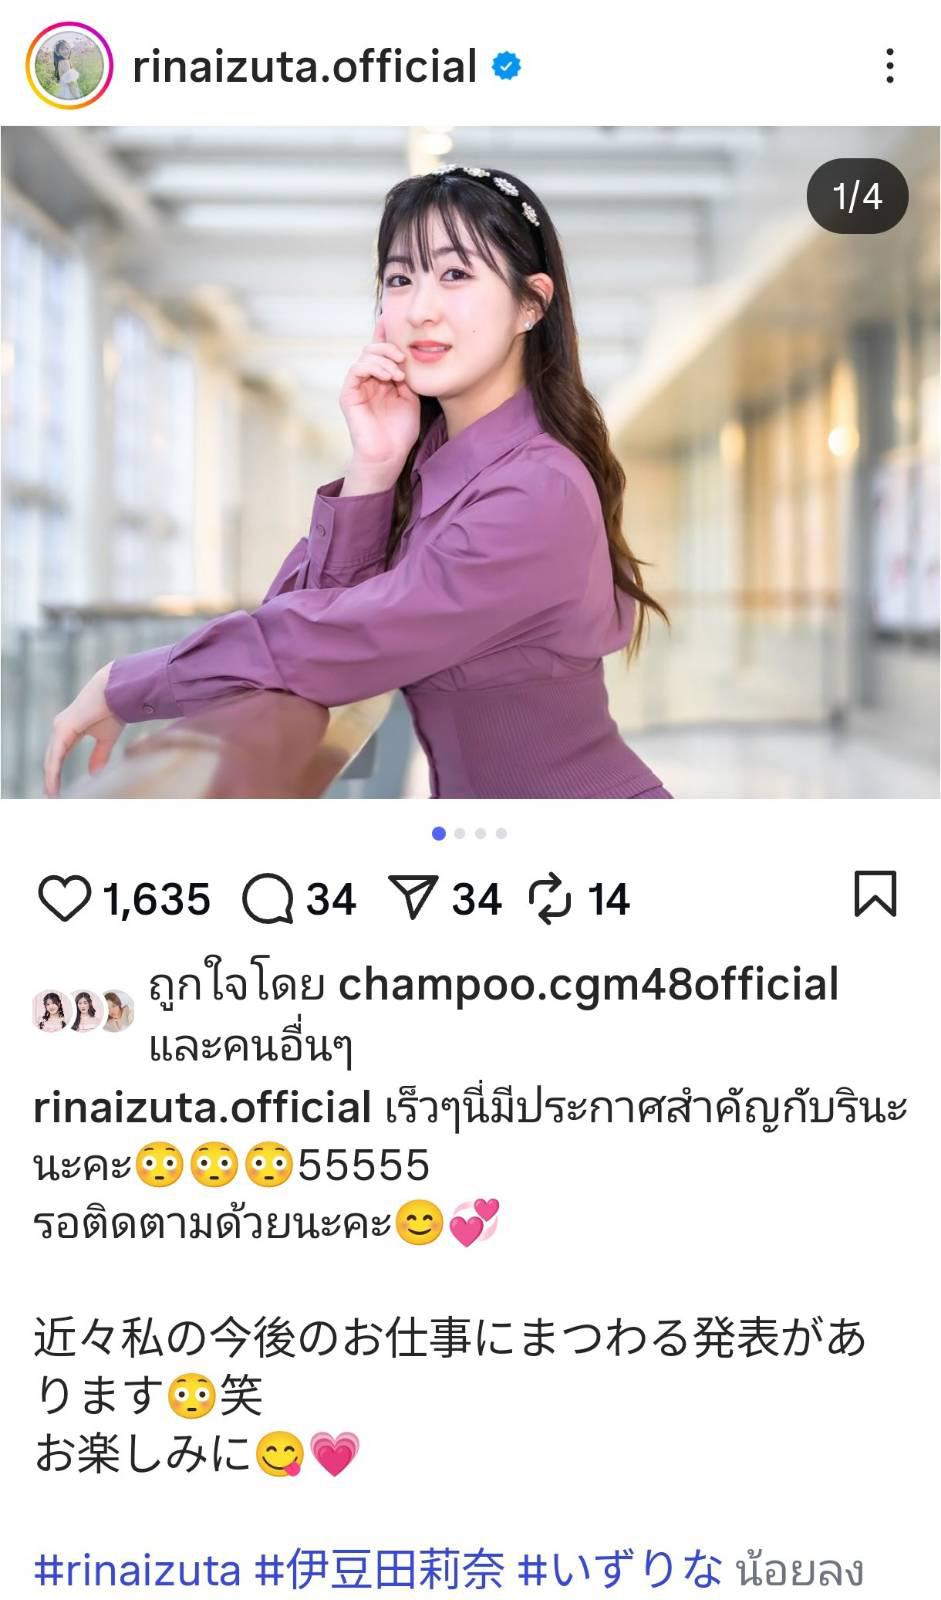Viewport: 941px width, 1600px height.
Task: Tap the 1,635 likes count
Action: coord(156,899)
